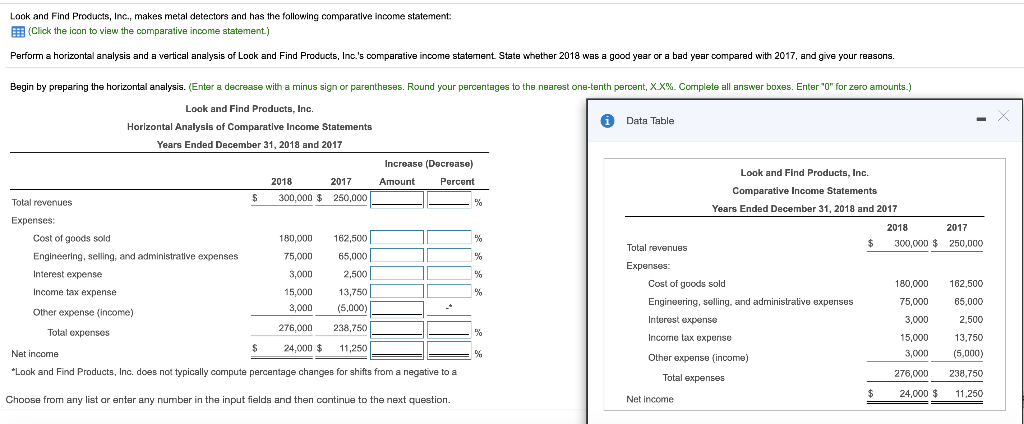Focus the Engineering, selling, administrative Amount field
The image size is (1024, 424).
(397, 256)
